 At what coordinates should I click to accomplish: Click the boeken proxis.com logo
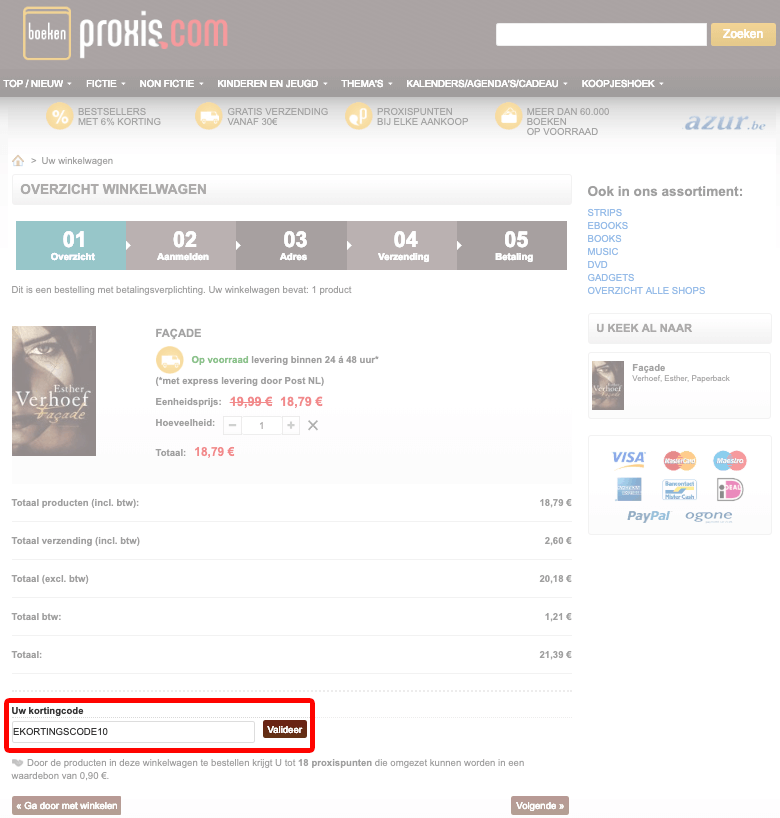tap(125, 33)
